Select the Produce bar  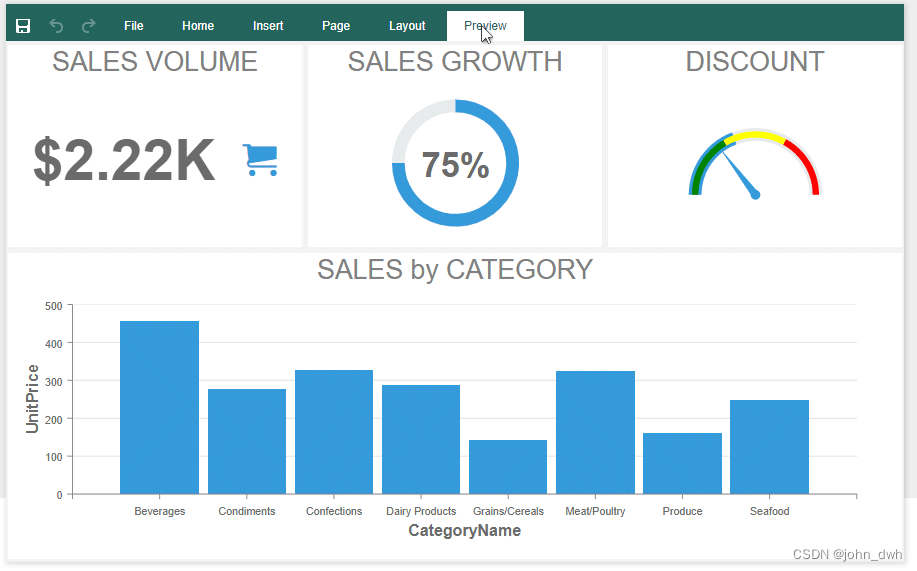[682, 463]
